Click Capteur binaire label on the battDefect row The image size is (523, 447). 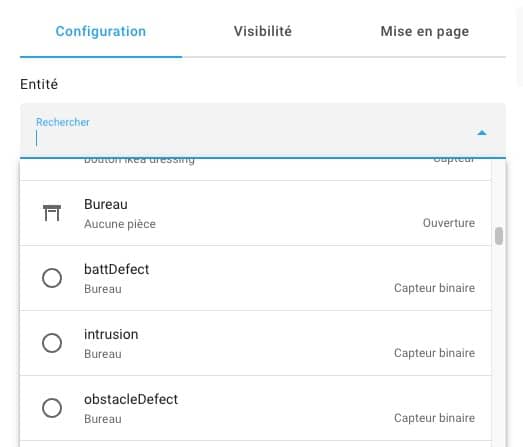tap(434, 288)
